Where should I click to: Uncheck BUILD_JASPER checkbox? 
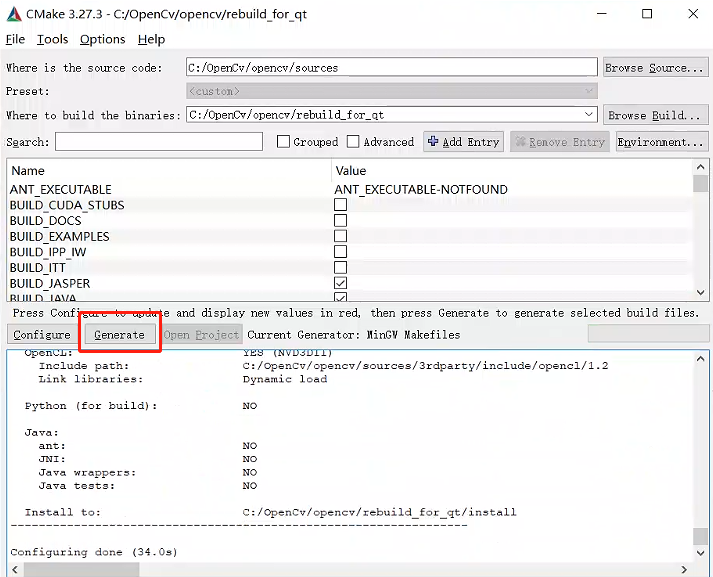pyautogui.click(x=340, y=283)
